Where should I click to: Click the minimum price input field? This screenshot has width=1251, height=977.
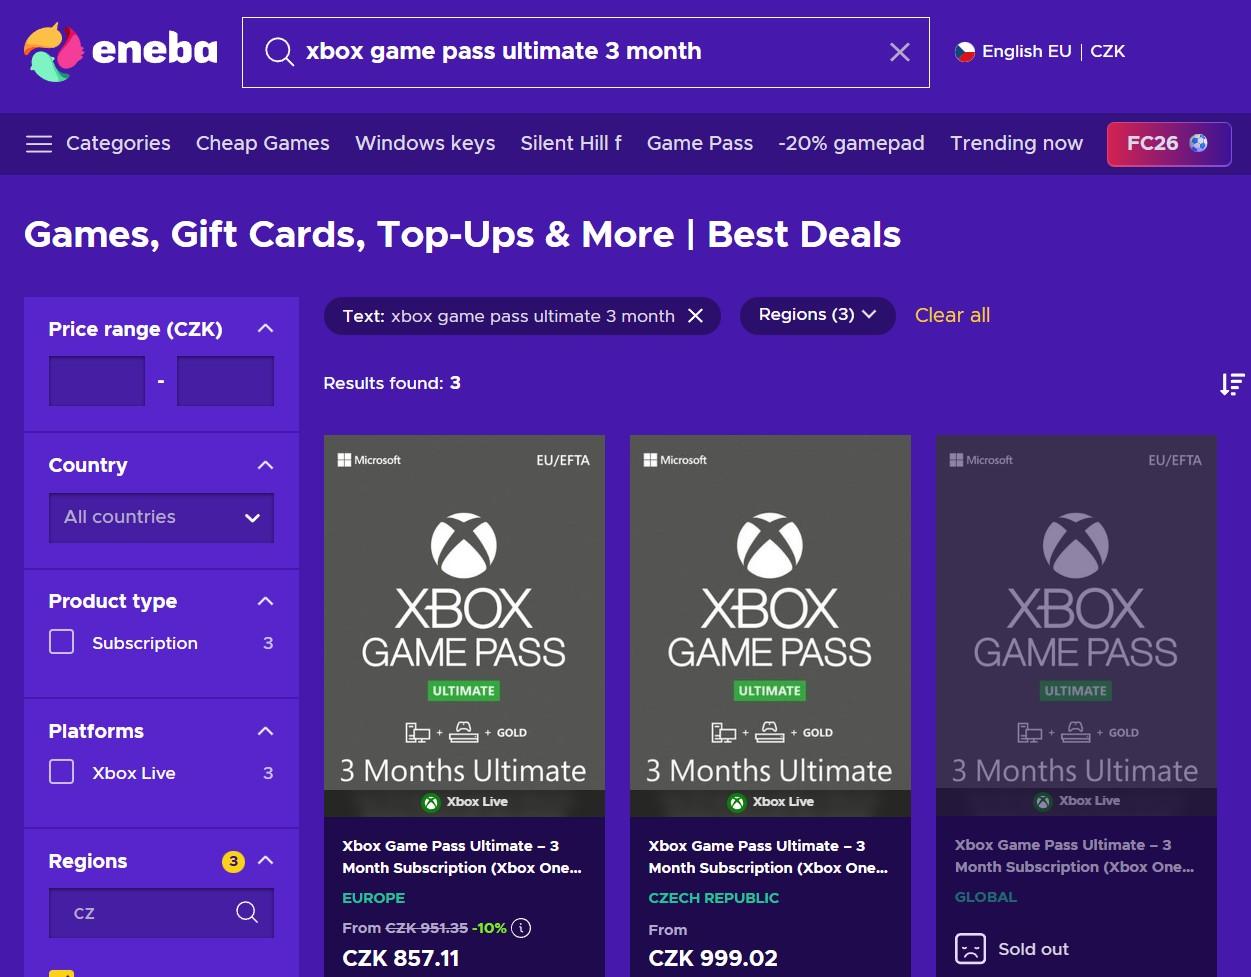[97, 381]
